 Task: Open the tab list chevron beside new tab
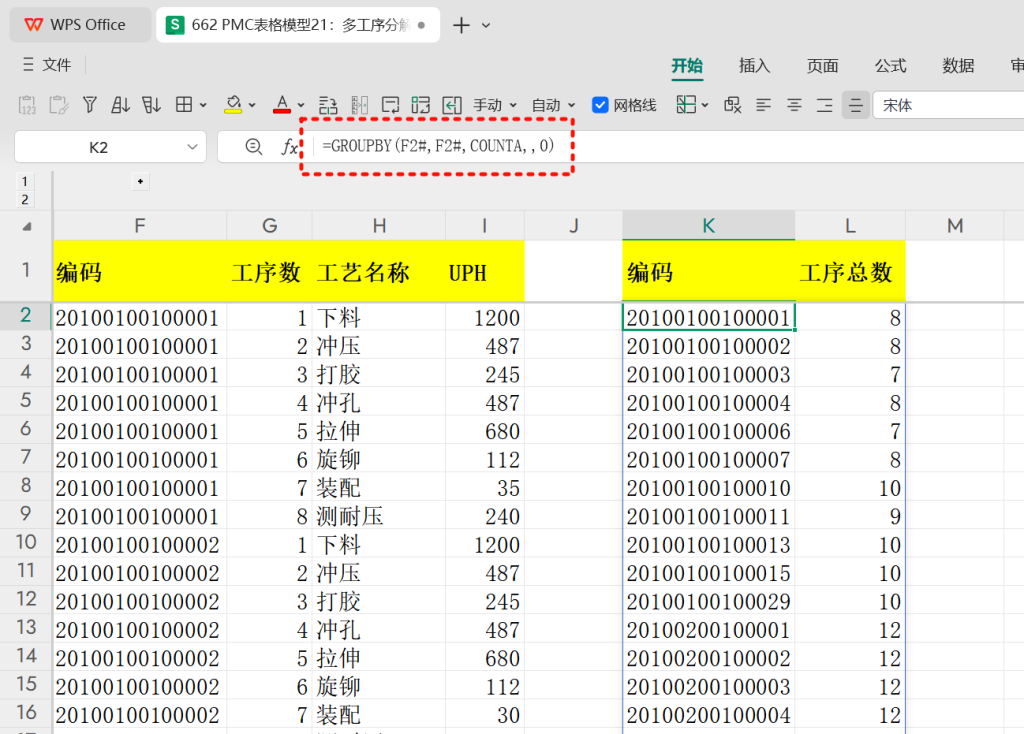coord(486,25)
